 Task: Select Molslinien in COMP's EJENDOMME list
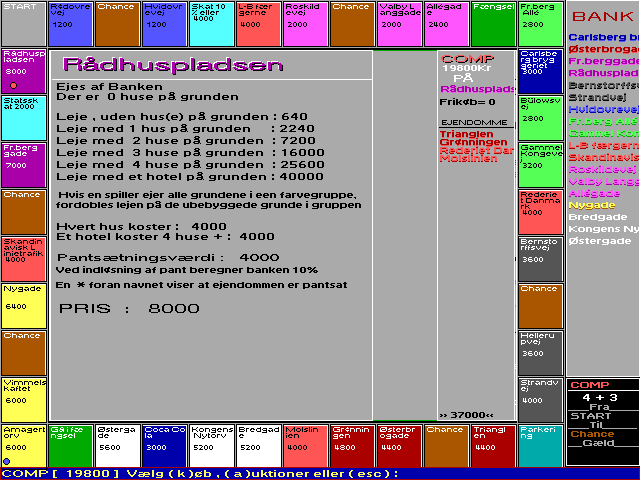(x=469, y=159)
